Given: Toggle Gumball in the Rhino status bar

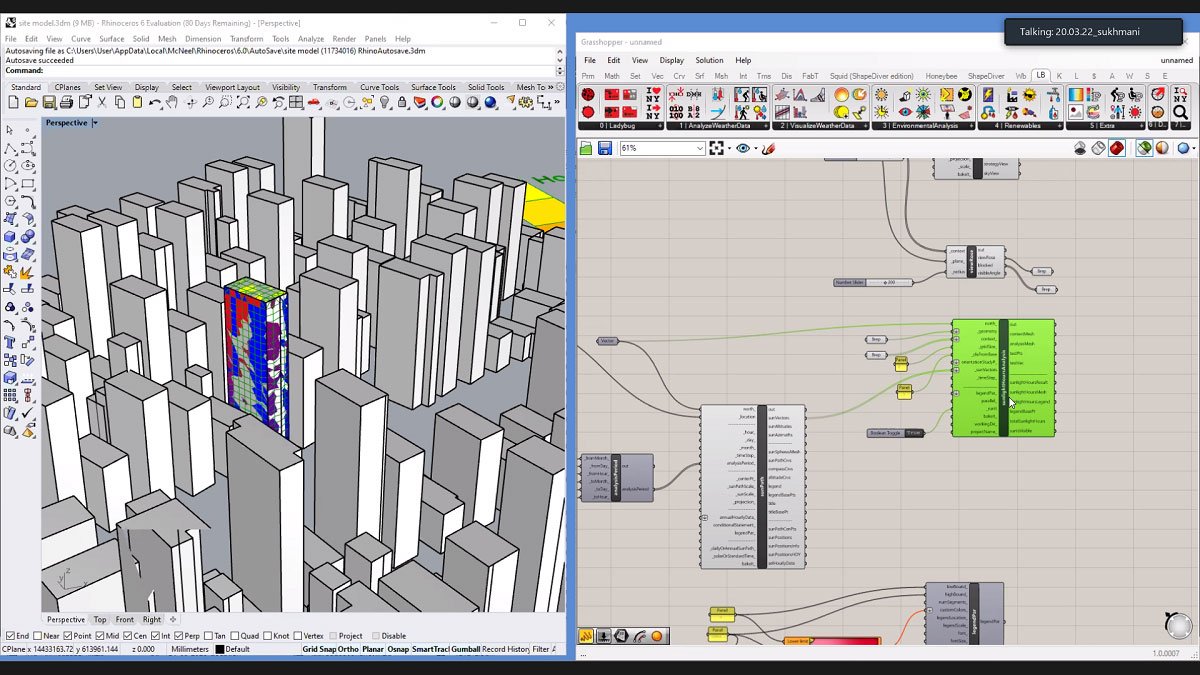Looking at the screenshot, I should coord(465,650).
